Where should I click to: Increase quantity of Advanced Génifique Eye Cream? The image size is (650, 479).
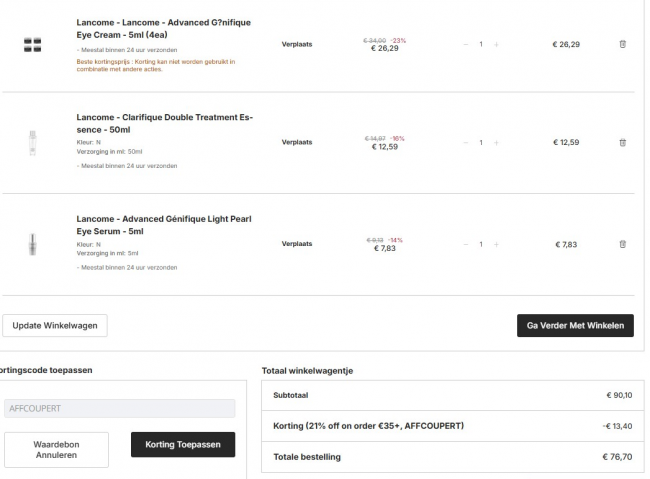coord(496,44)
